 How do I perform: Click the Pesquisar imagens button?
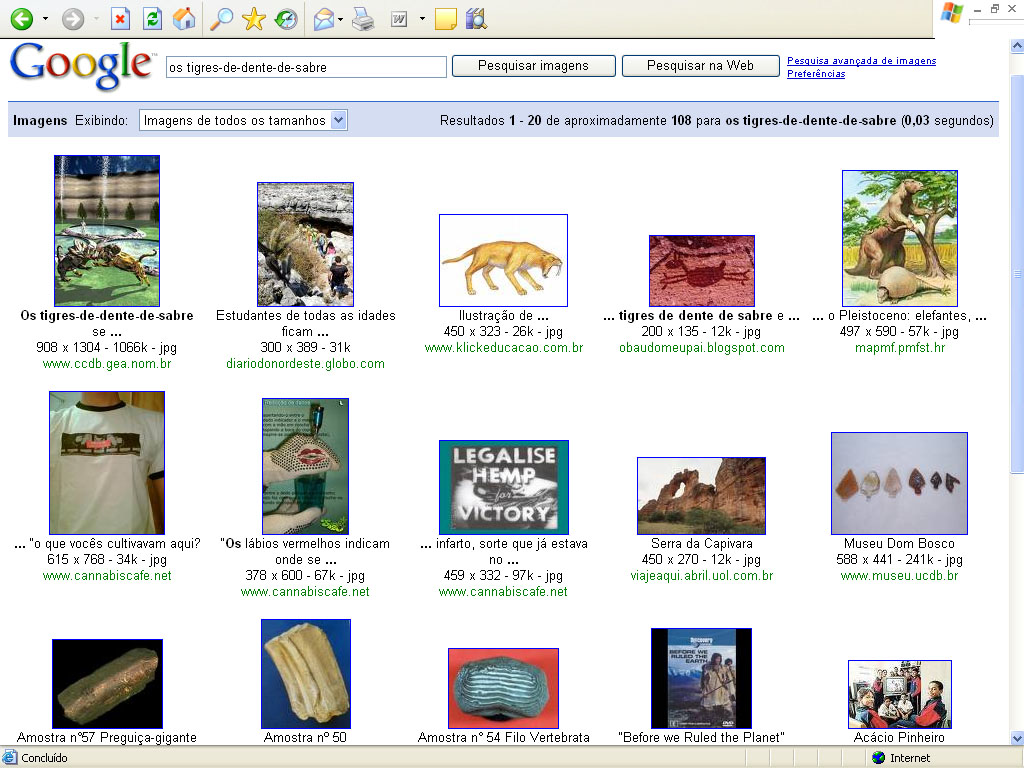(x=533, y=66)
